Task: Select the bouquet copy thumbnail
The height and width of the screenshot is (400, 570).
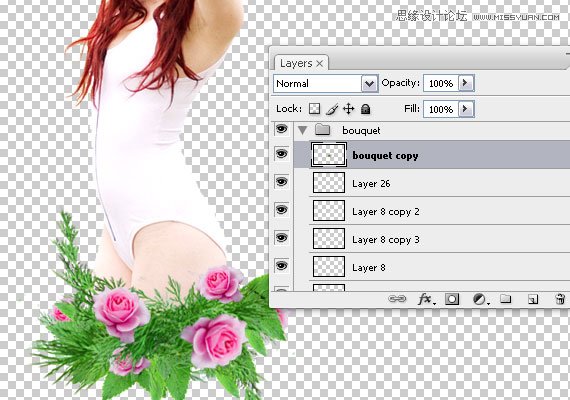Action: pos(329,155)
